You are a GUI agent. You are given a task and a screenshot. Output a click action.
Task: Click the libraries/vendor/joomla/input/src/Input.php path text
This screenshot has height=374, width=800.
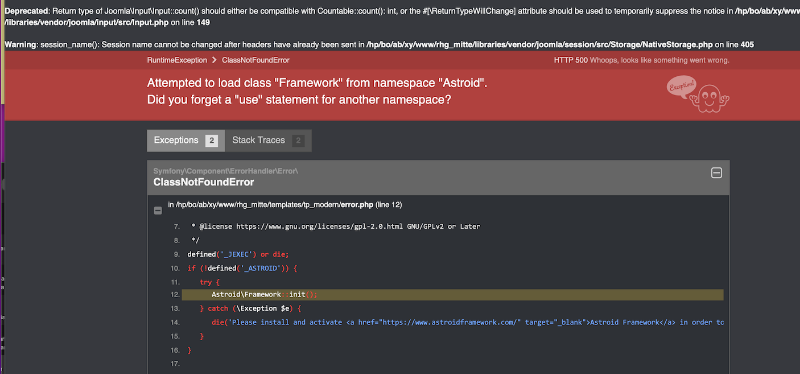pos(86,22)
